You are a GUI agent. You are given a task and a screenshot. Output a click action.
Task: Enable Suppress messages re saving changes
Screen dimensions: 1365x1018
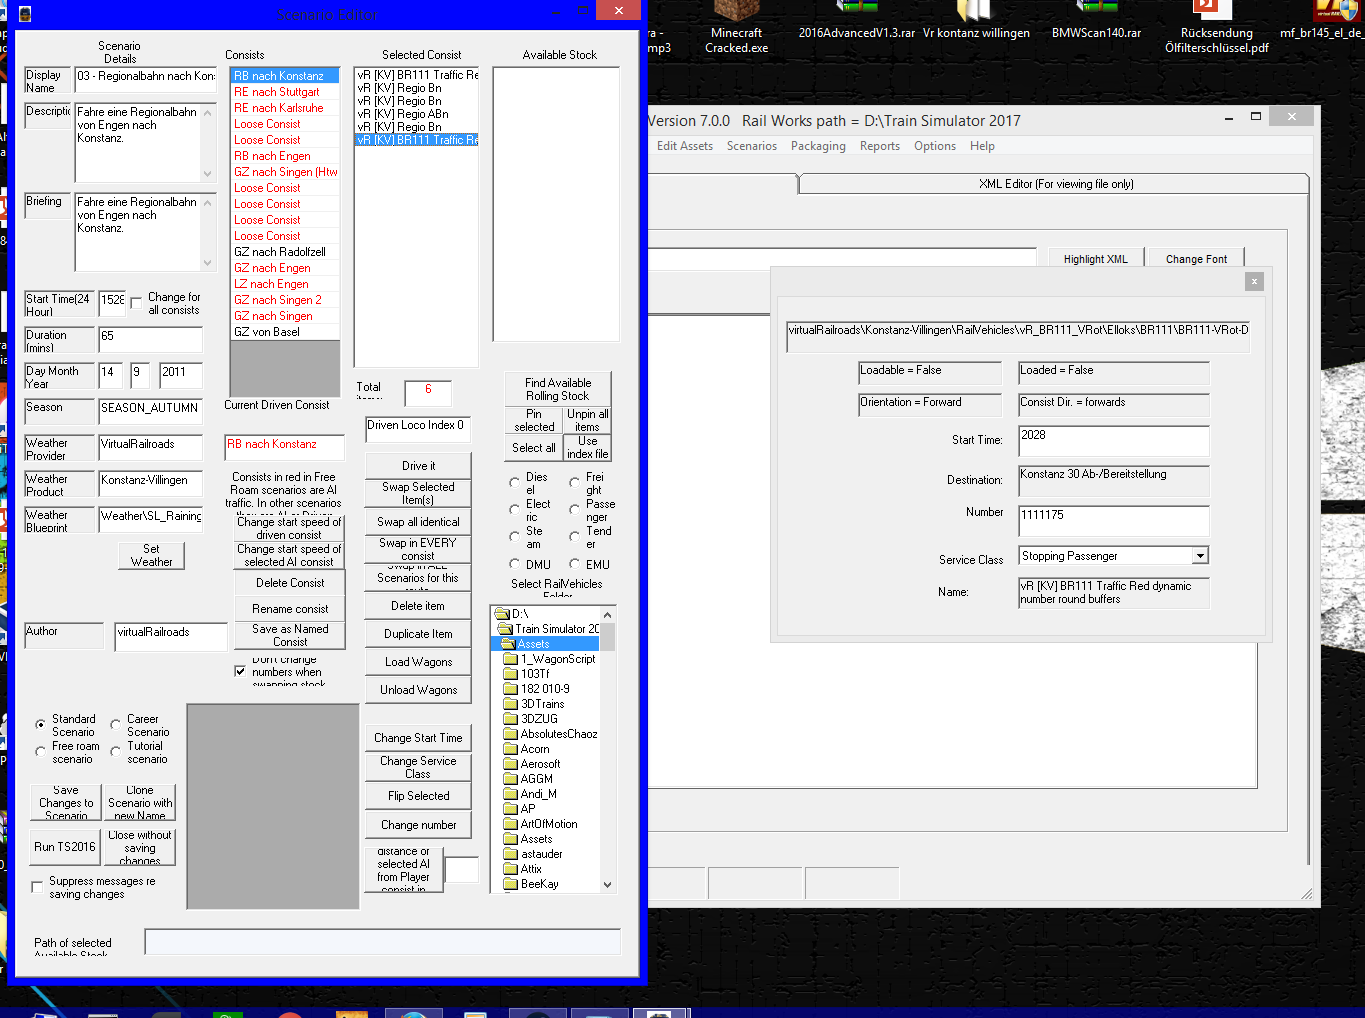click(37, 887)
